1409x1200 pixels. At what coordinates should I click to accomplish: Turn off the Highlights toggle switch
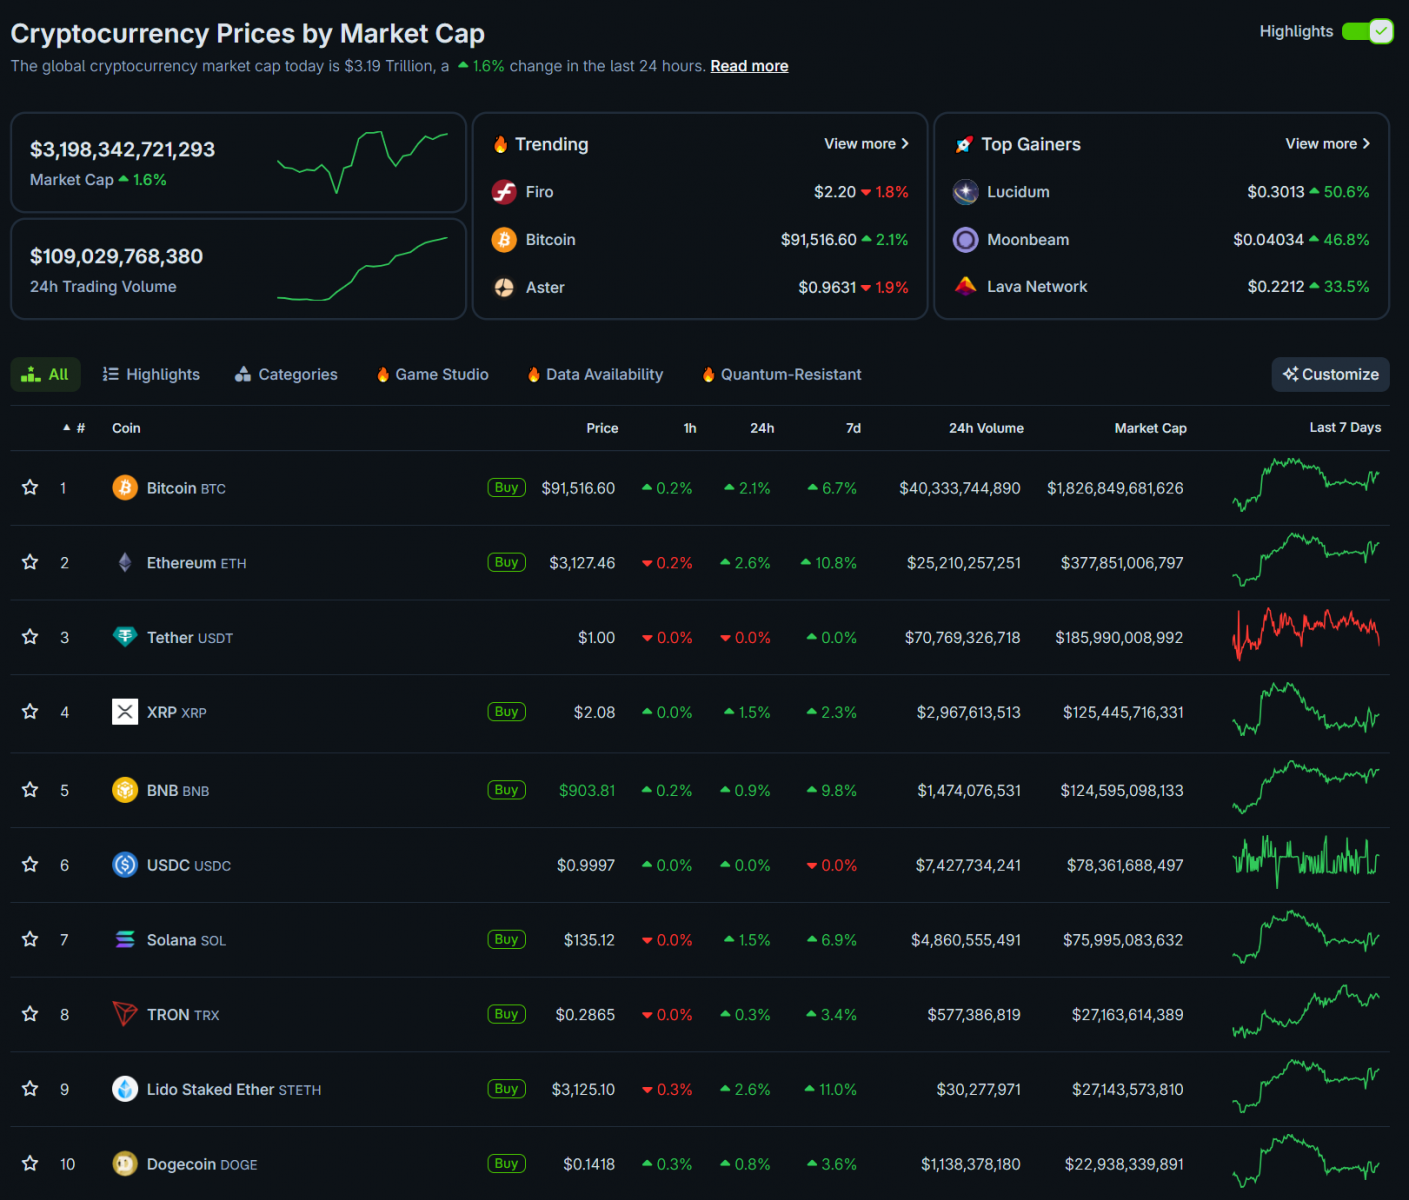(x=1367, y=32)
